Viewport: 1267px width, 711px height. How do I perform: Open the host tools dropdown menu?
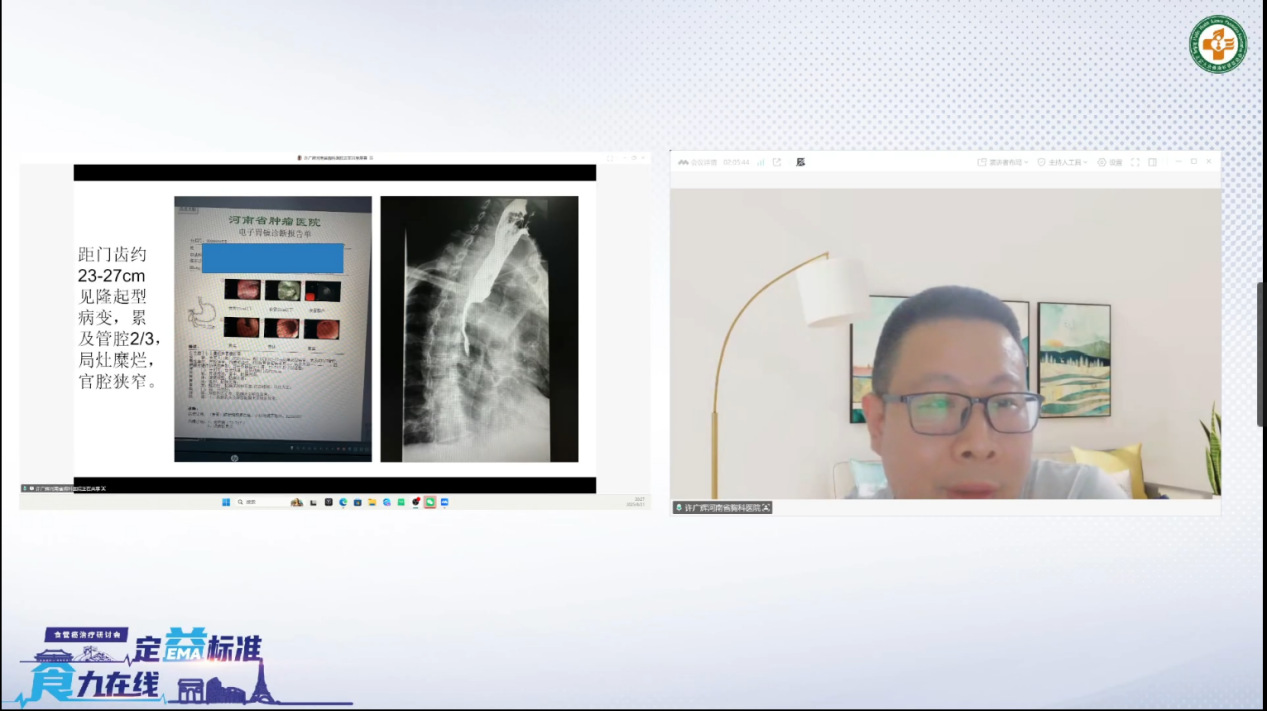(1062, 162)
